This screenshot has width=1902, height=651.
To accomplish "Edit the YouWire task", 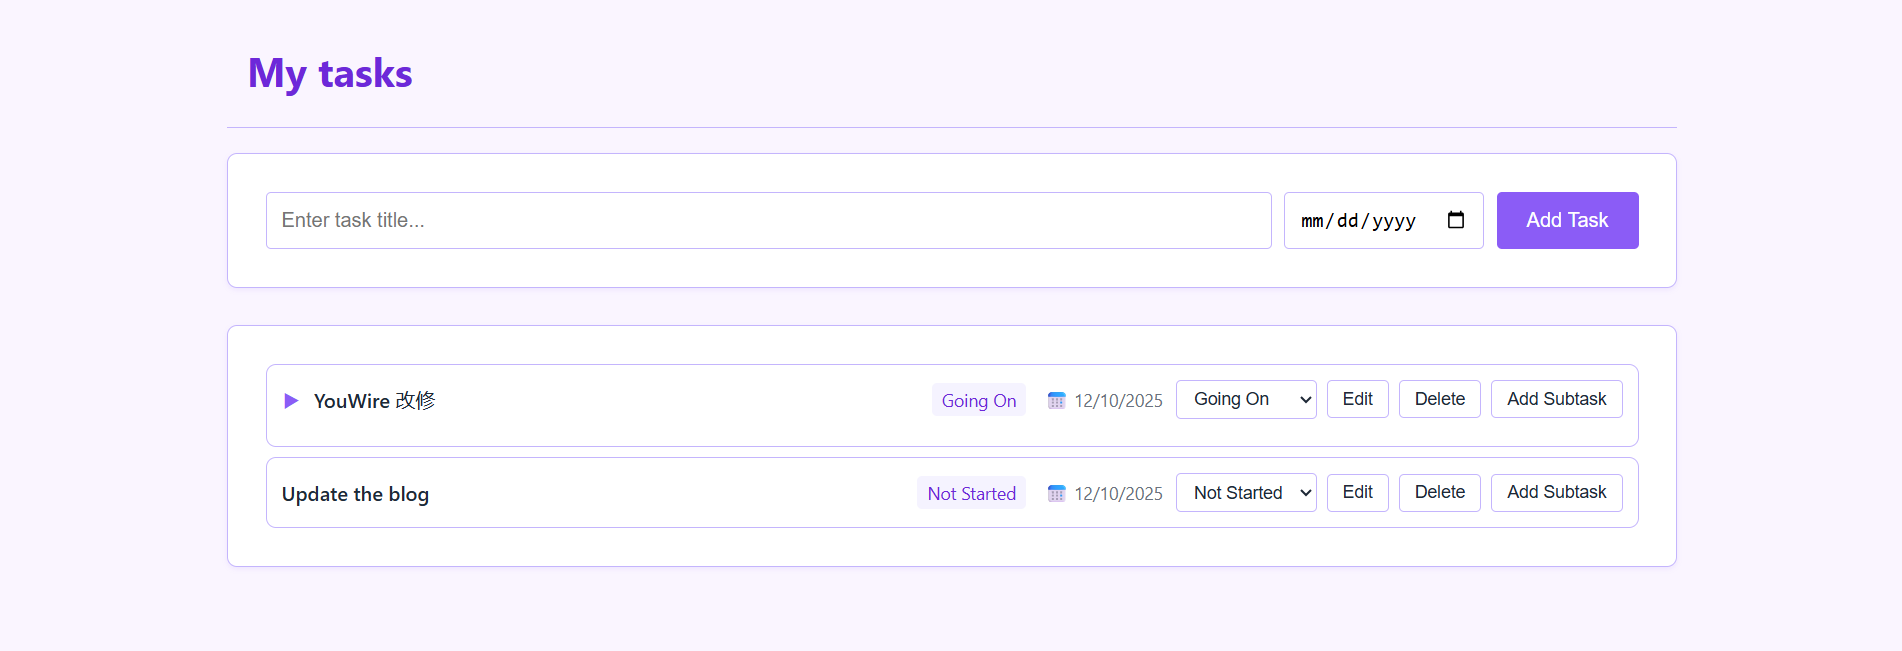I will click(x=1357, y=399).
